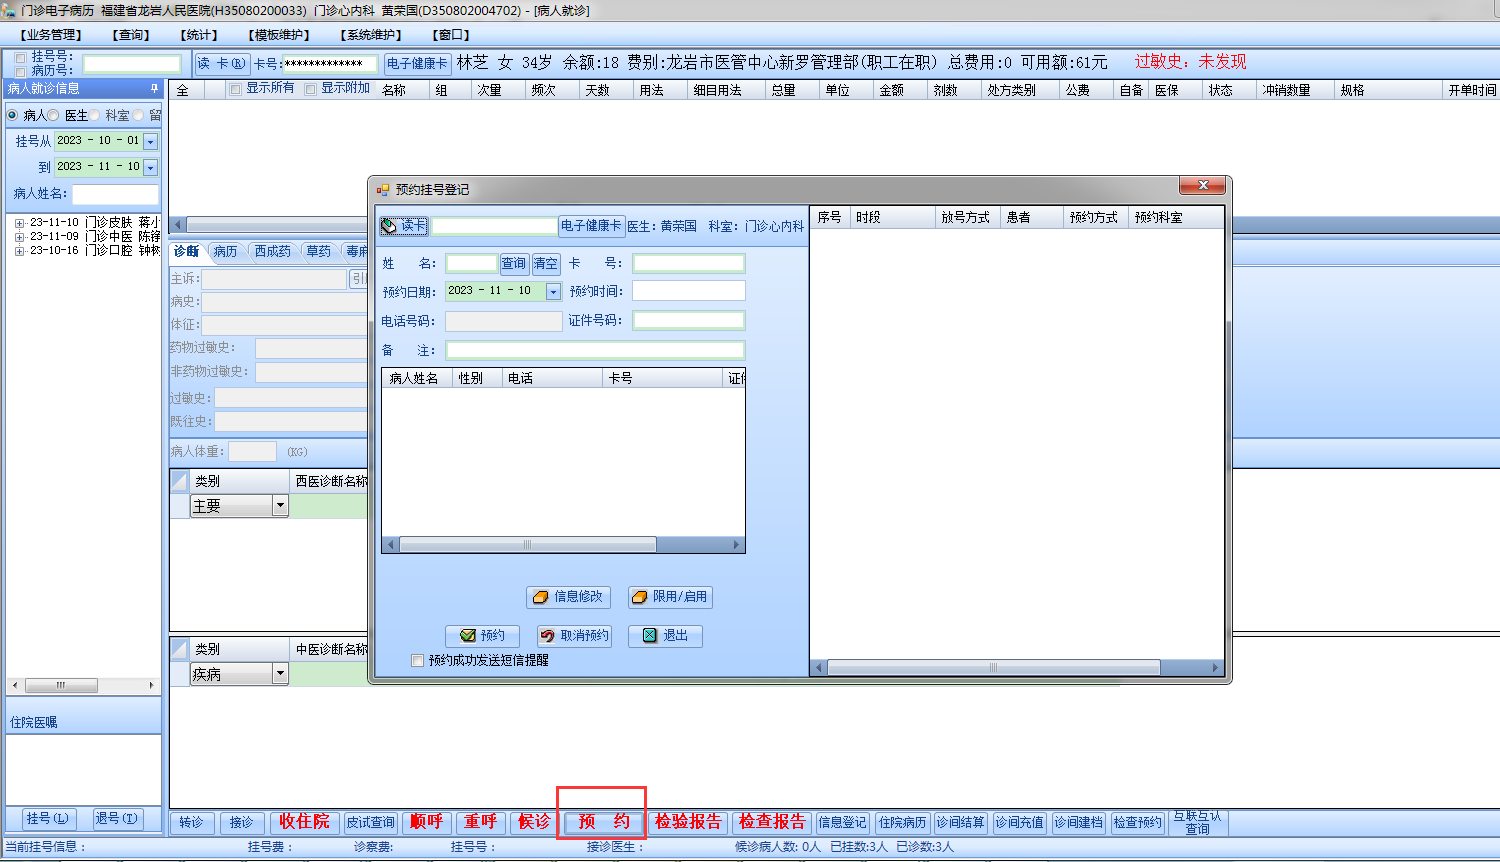Tick the 病历号 checkbox
This screenshot has height=862, width=1500.
tap(21, 71)
